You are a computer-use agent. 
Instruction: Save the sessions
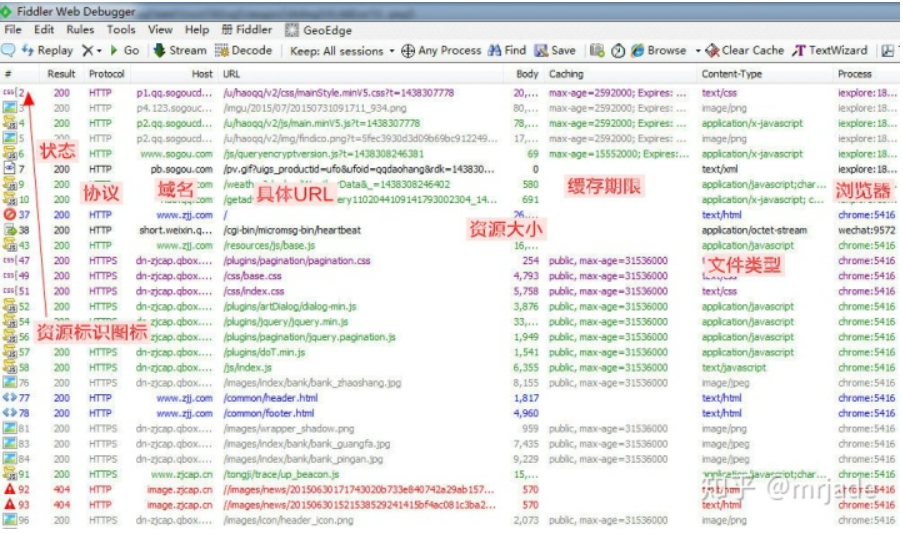point(555,51)
